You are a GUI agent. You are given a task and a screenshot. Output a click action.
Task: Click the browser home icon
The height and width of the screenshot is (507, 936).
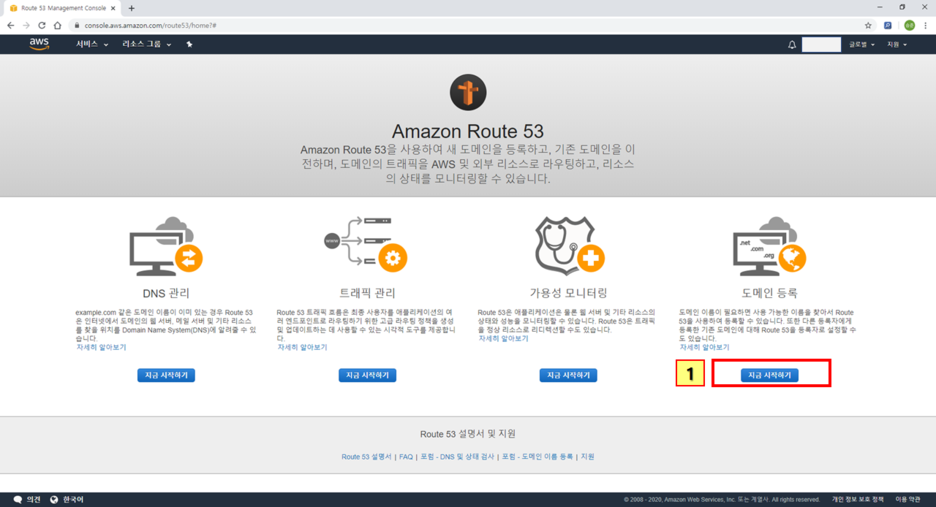coord(57,25)
